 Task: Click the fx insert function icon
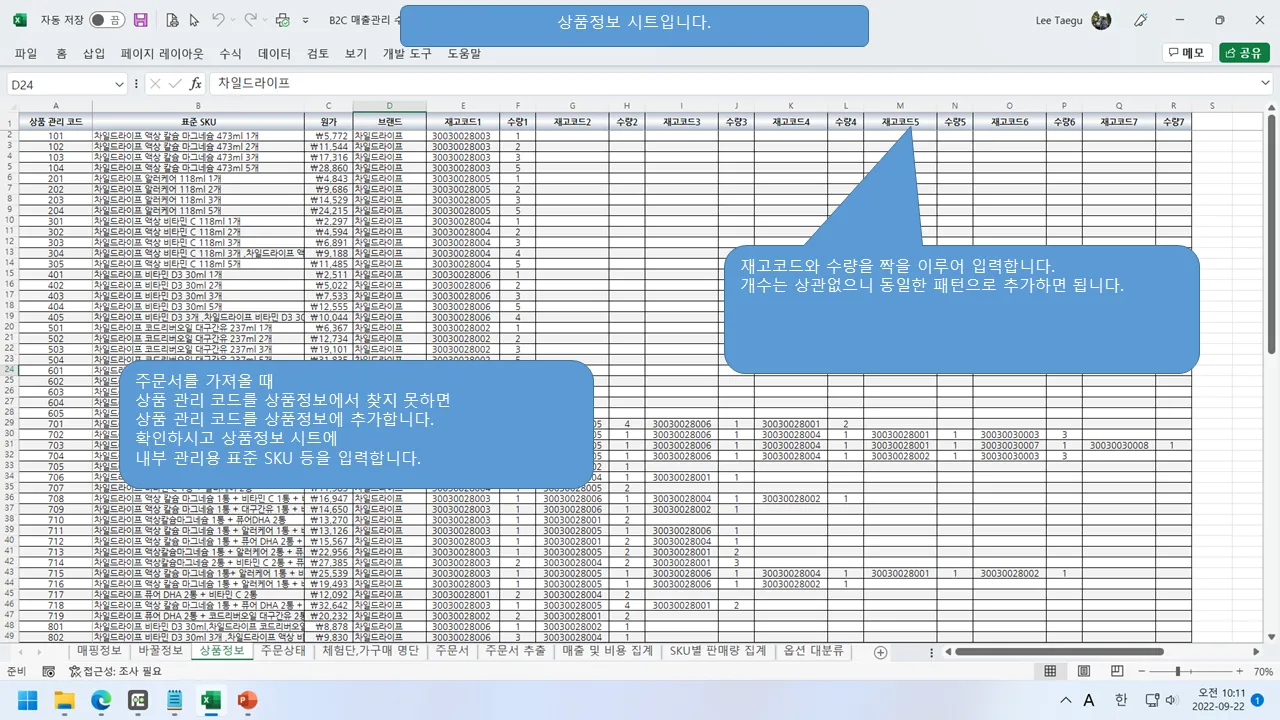tap(196, 84)
